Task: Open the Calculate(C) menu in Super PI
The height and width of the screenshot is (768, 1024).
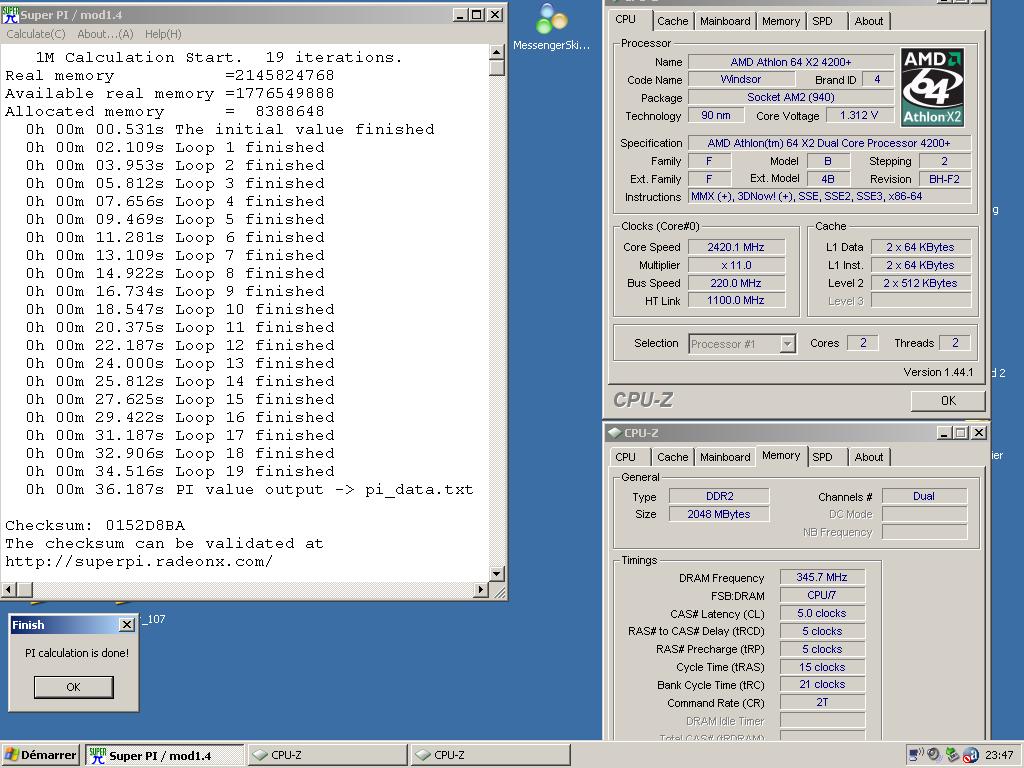Action: point(36,34)
